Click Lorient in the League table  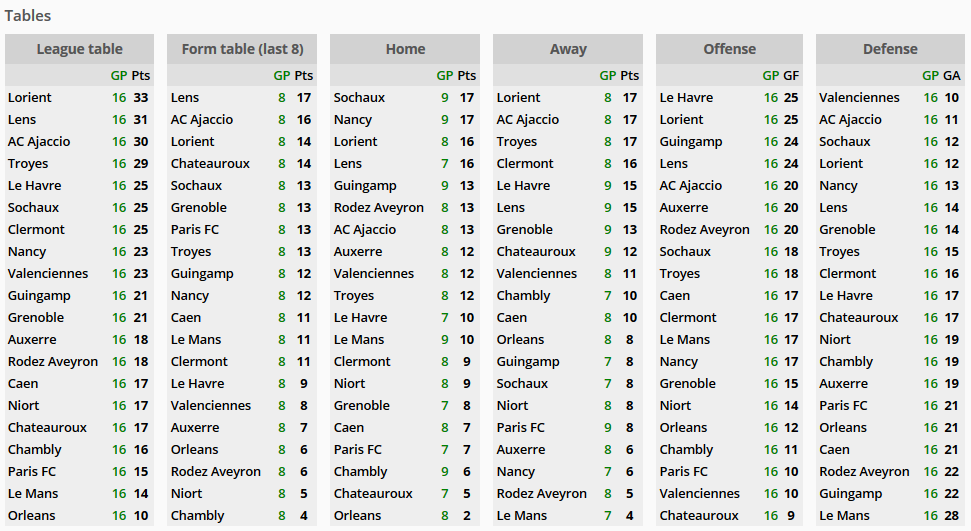pos(30,98)
